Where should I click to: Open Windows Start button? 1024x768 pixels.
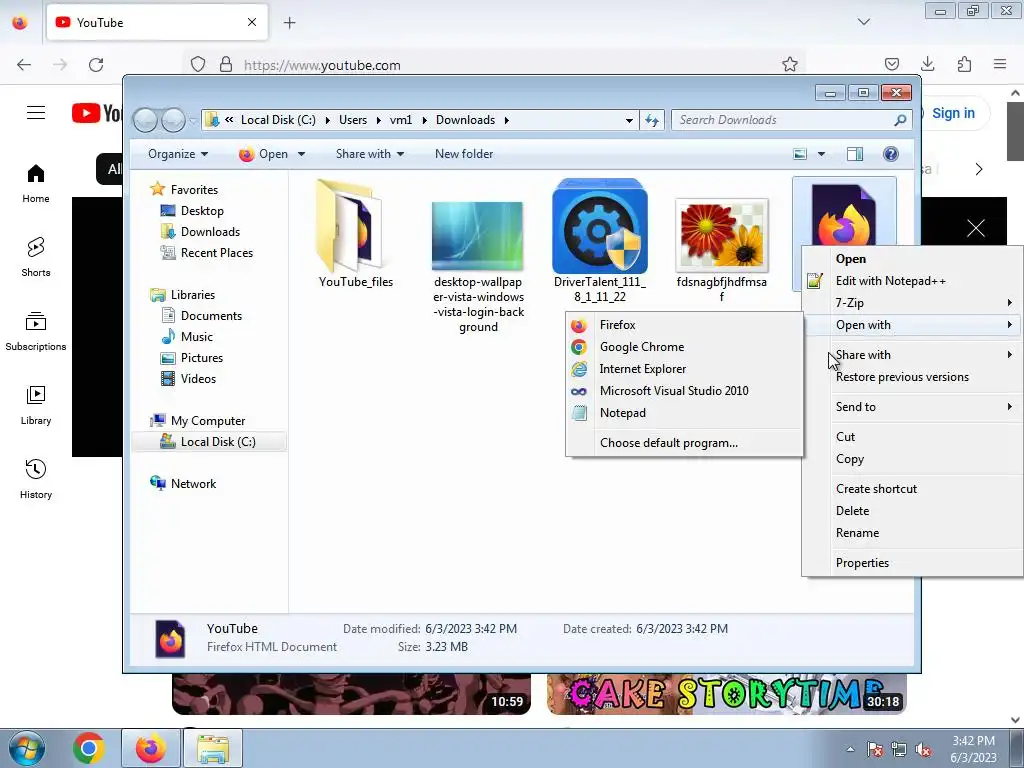27,748
